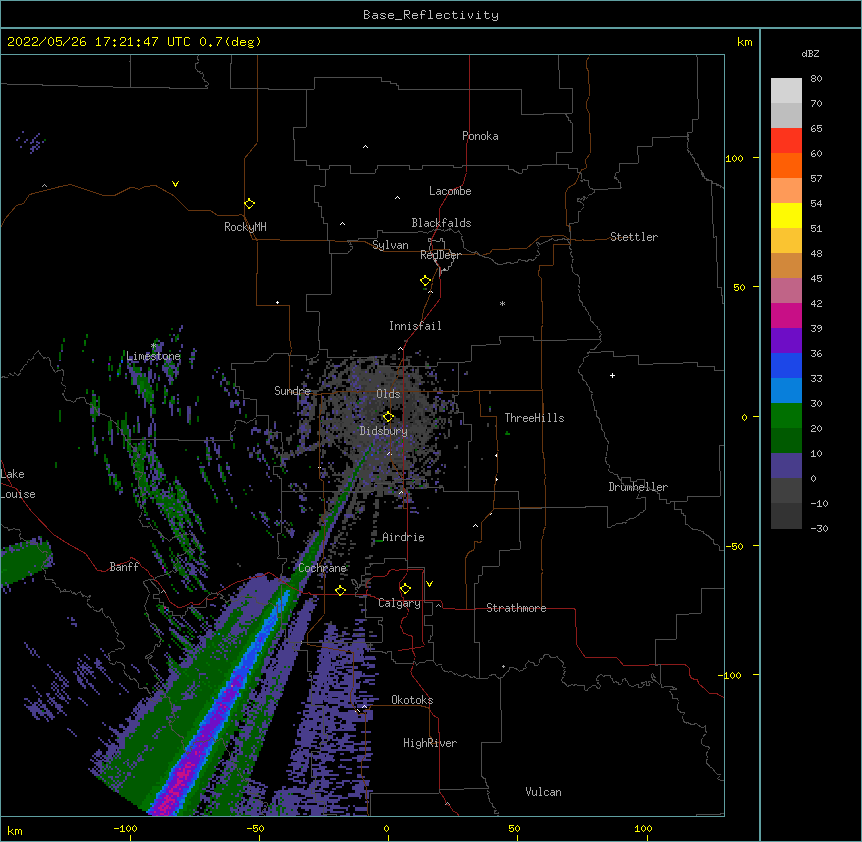
Task: Click the -30 value at legend bottom
Action: (819, 528)
